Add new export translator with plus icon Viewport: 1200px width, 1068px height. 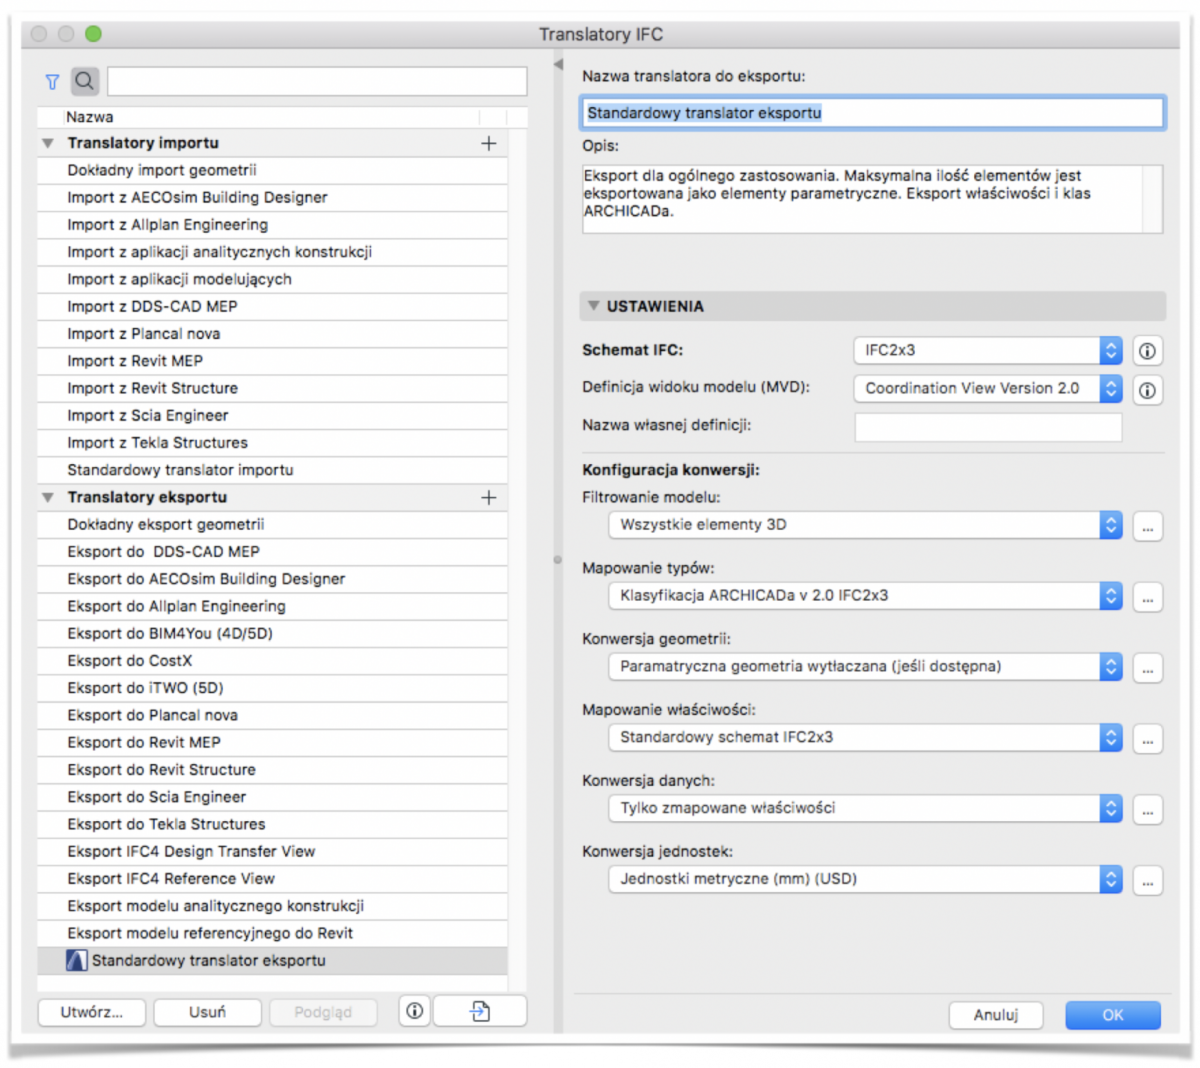488,497
